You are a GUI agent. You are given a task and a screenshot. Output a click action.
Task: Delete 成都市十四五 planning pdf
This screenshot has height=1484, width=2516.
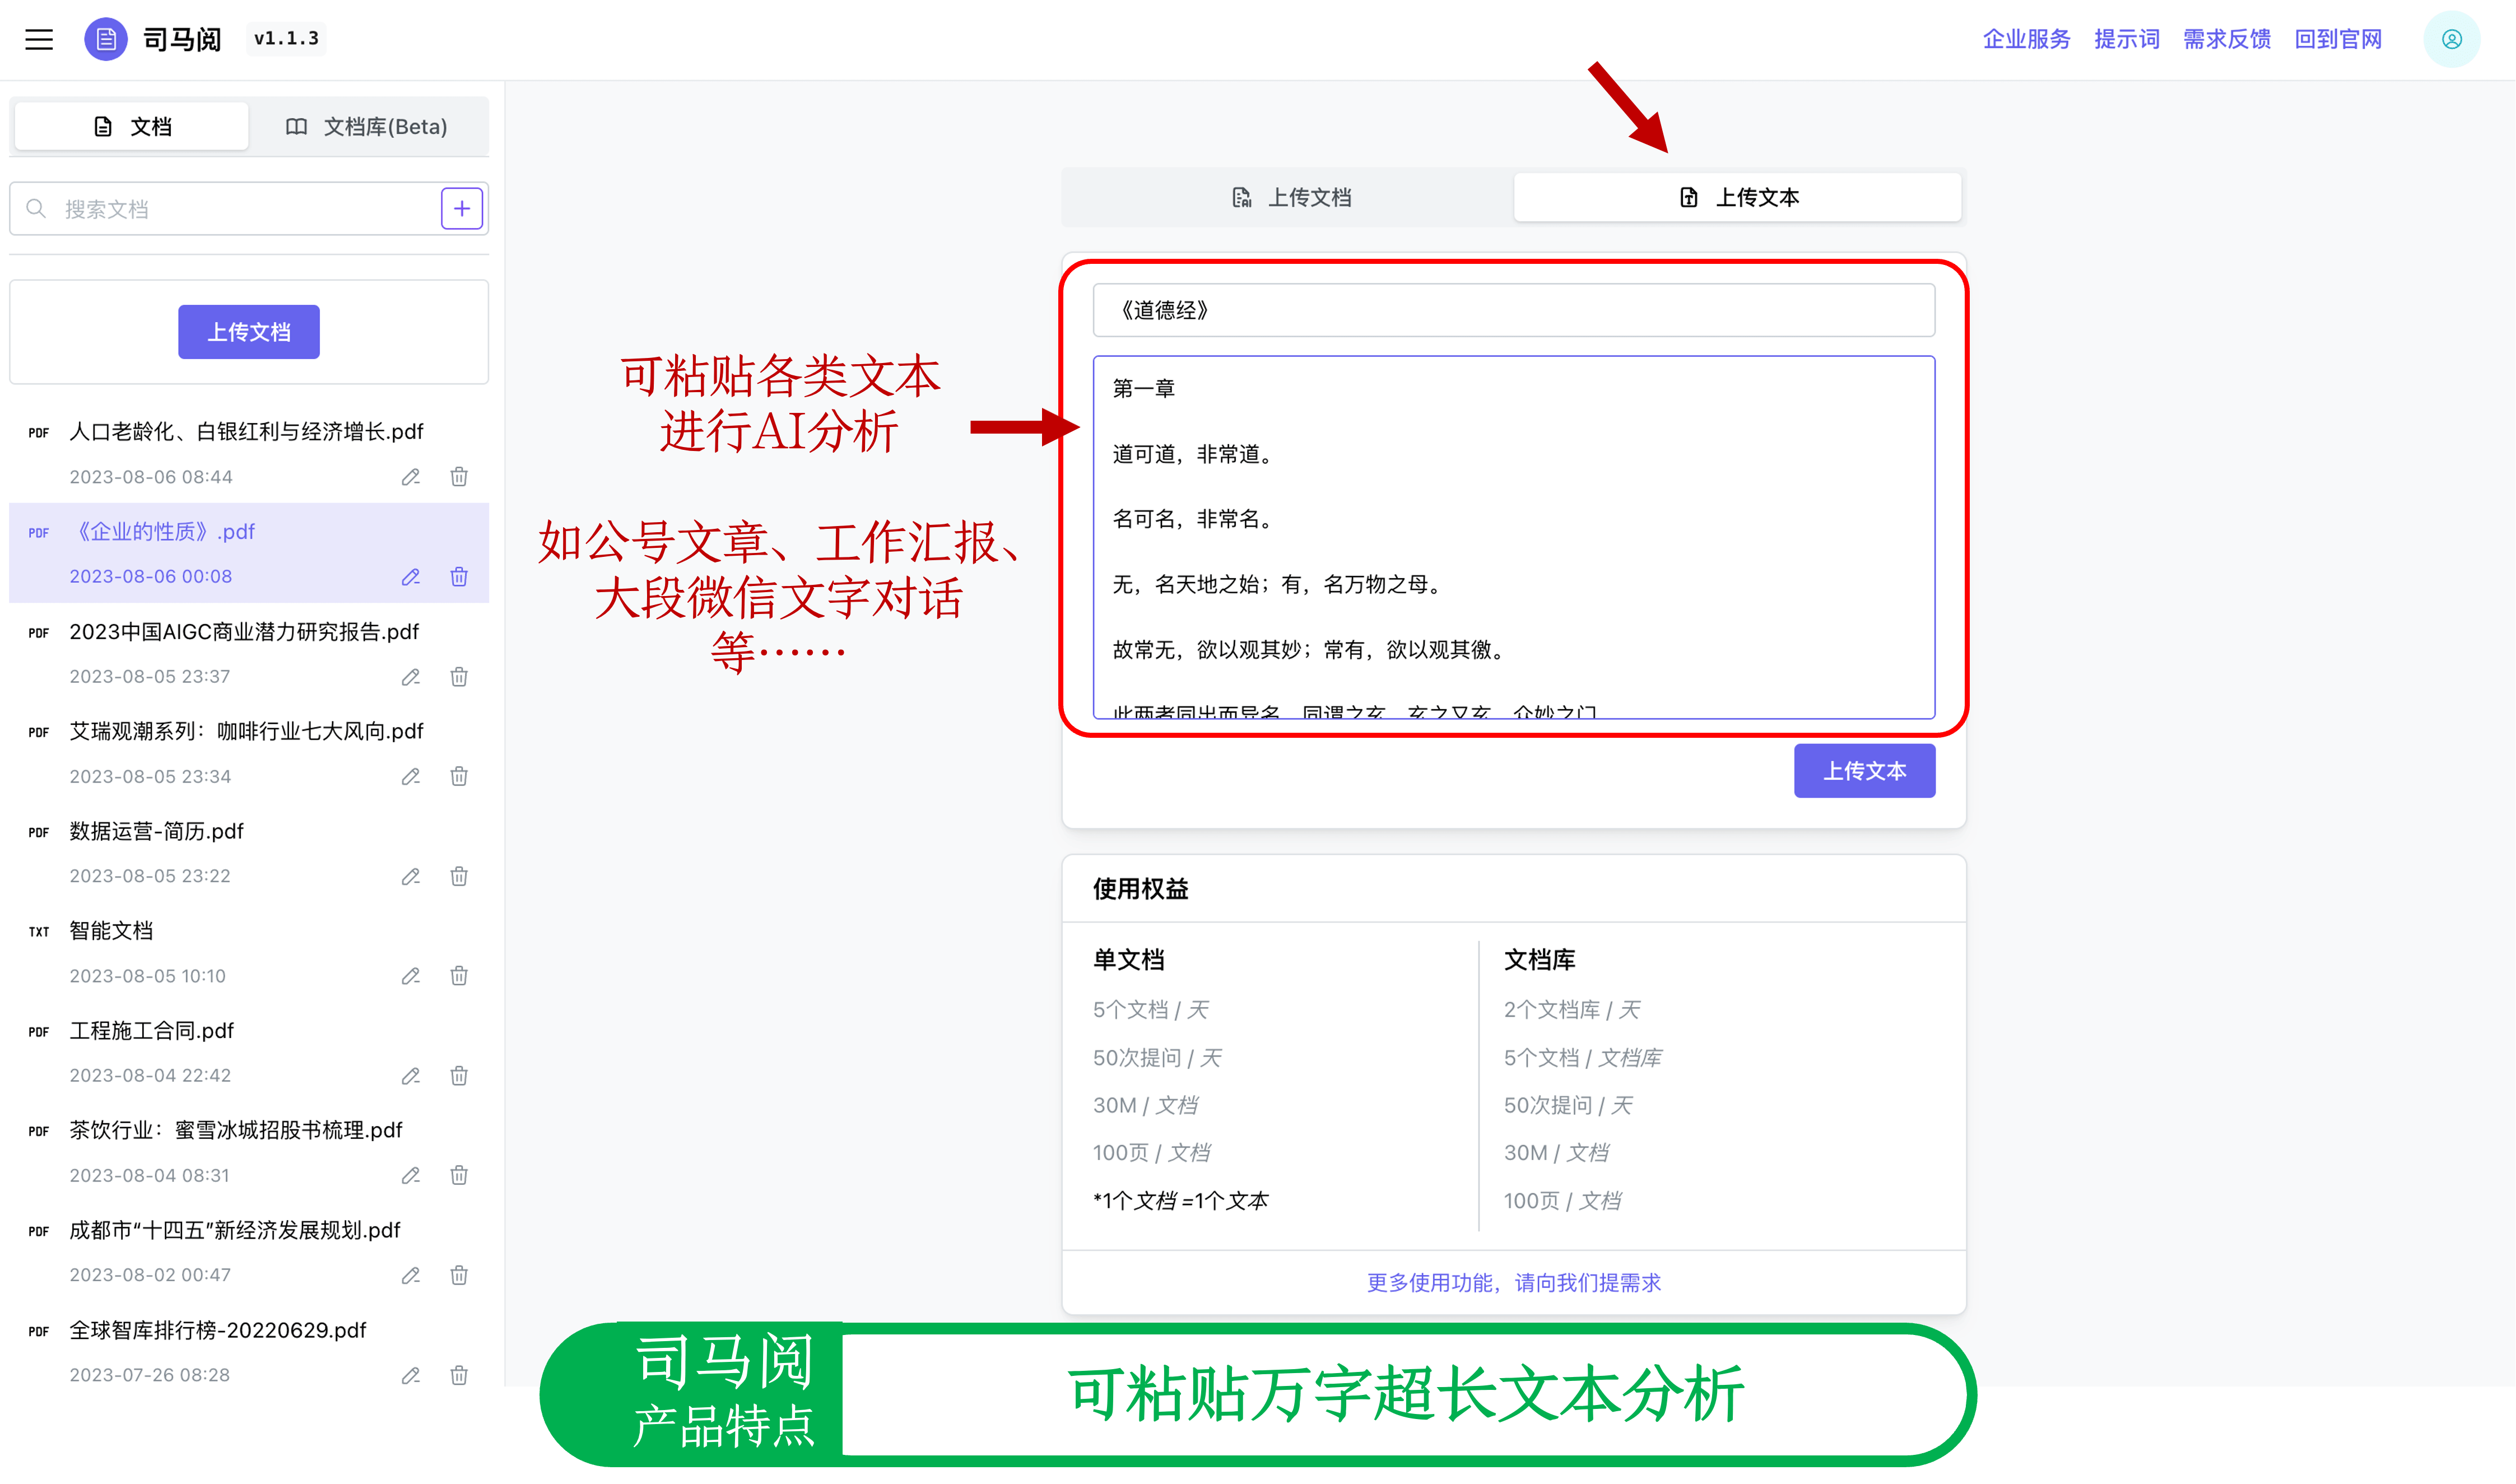point(459,1276)
